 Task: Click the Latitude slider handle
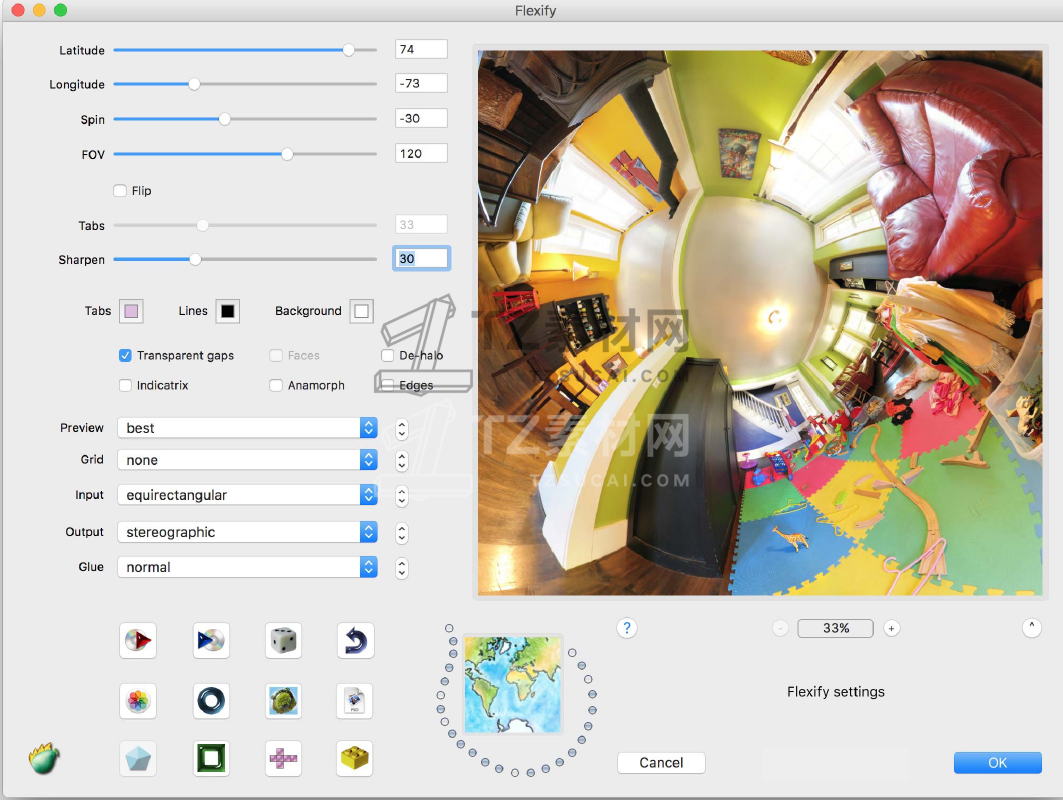click(348, 49)
